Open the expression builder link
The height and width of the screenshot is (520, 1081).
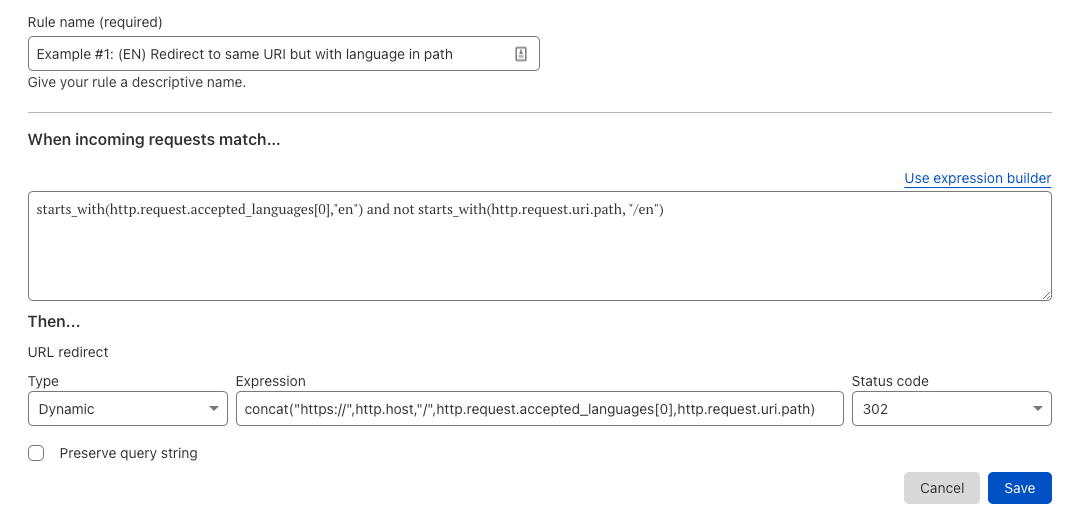(977, 178)
